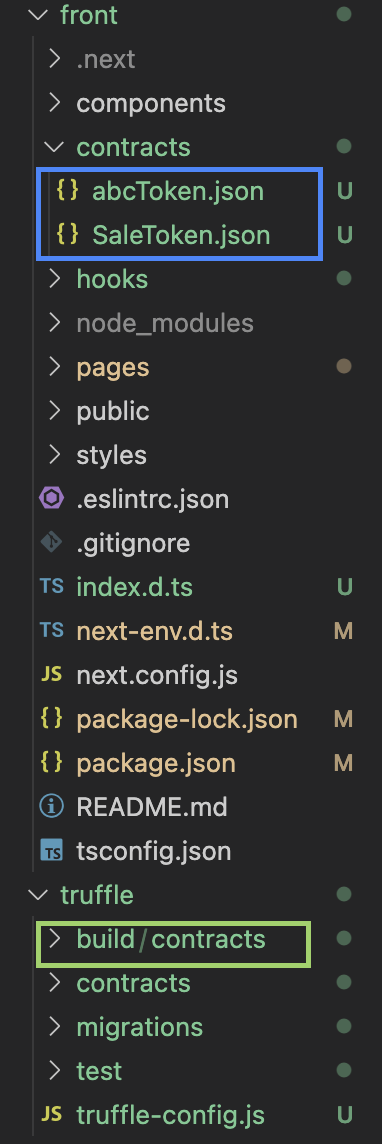Open next.config.js file
The height and width of the screenshot is (1144, 382).
(157, 676)
